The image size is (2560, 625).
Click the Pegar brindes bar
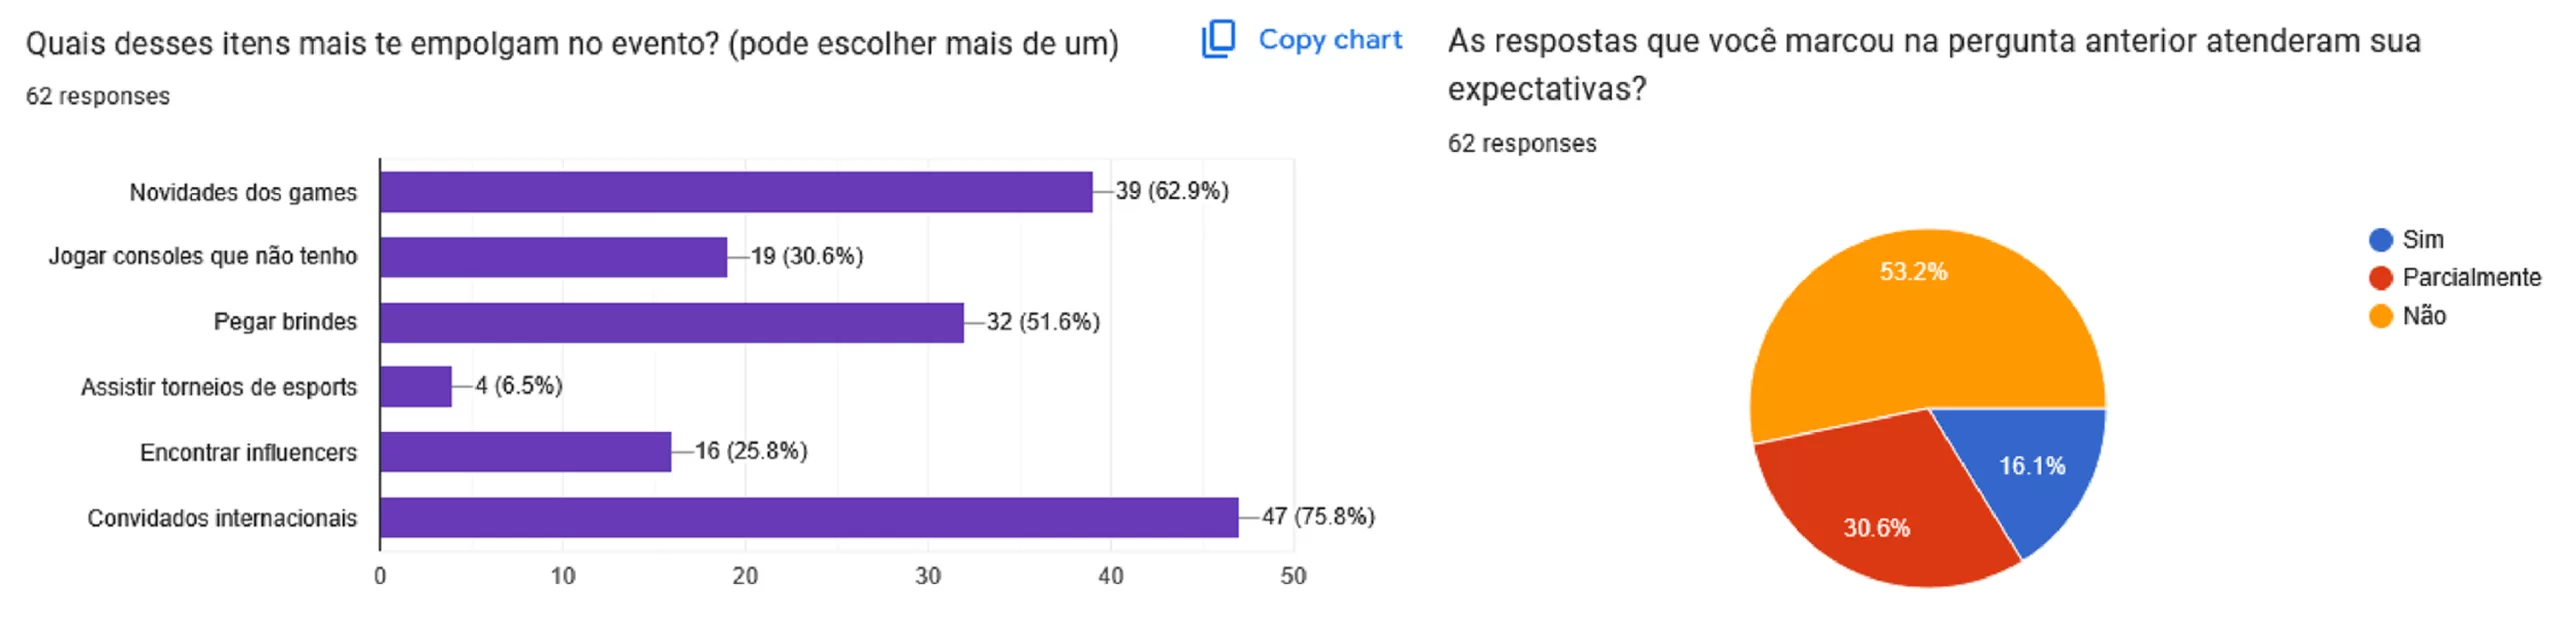point(671,322)
